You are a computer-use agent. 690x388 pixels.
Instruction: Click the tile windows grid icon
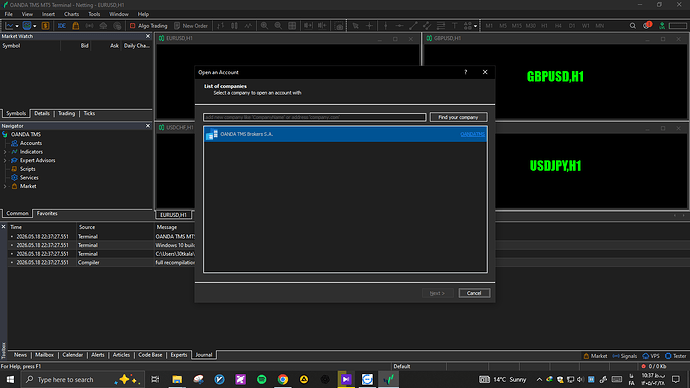pos(292,26)
